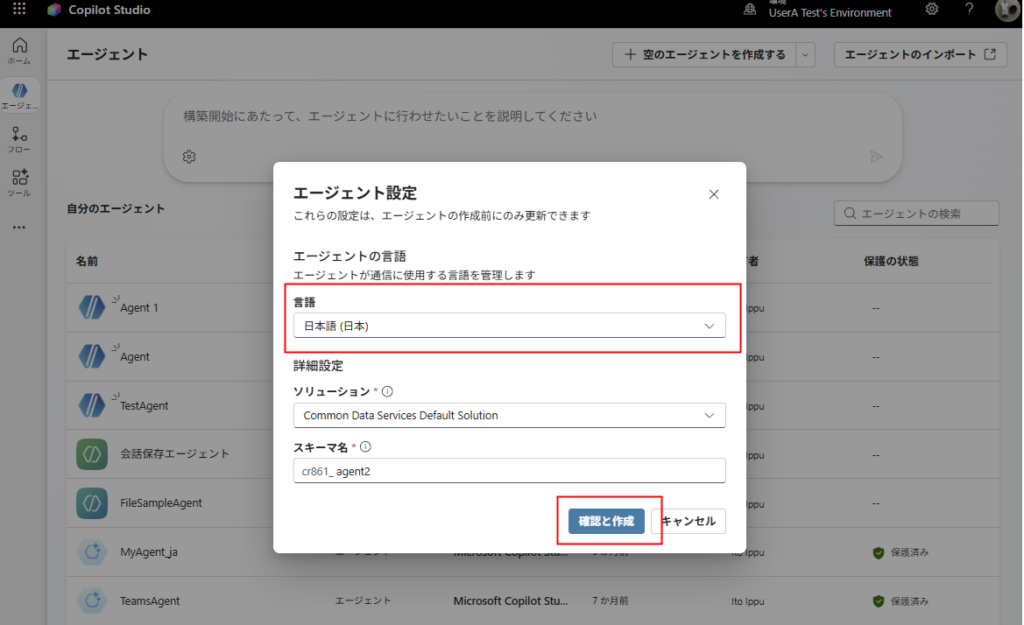Click the キャンセル button
Screen dimensions: 1024x625
pos(688,521)
